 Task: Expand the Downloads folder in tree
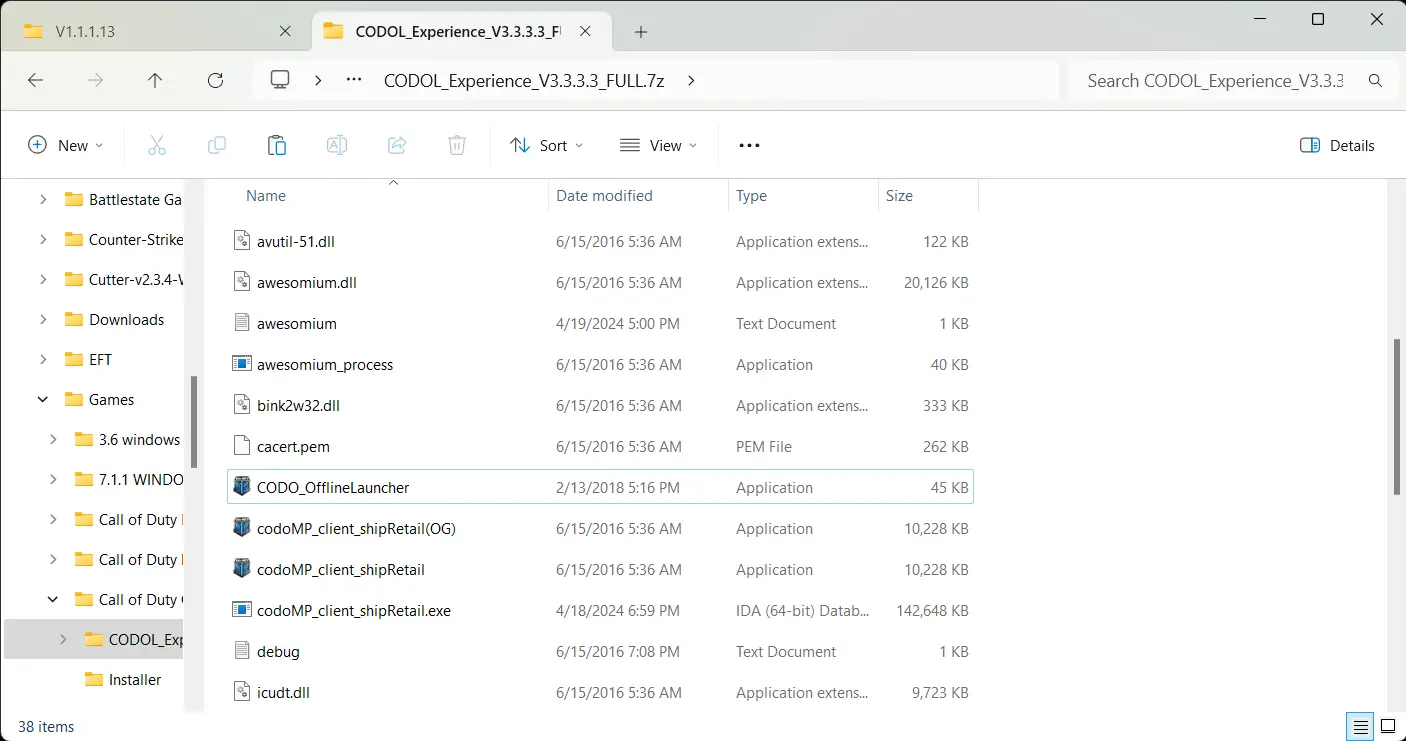point(43,319)
